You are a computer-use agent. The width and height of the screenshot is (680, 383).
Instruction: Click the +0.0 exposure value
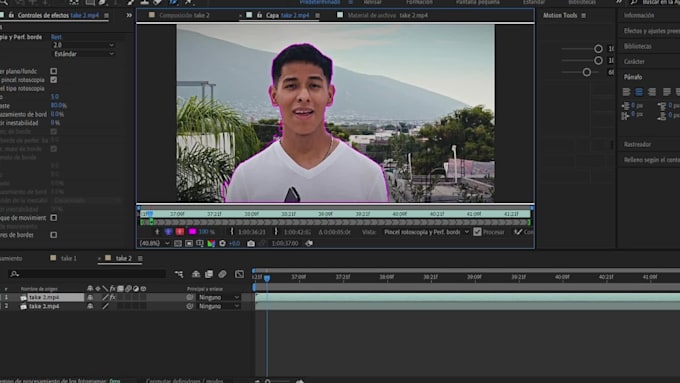234,243
